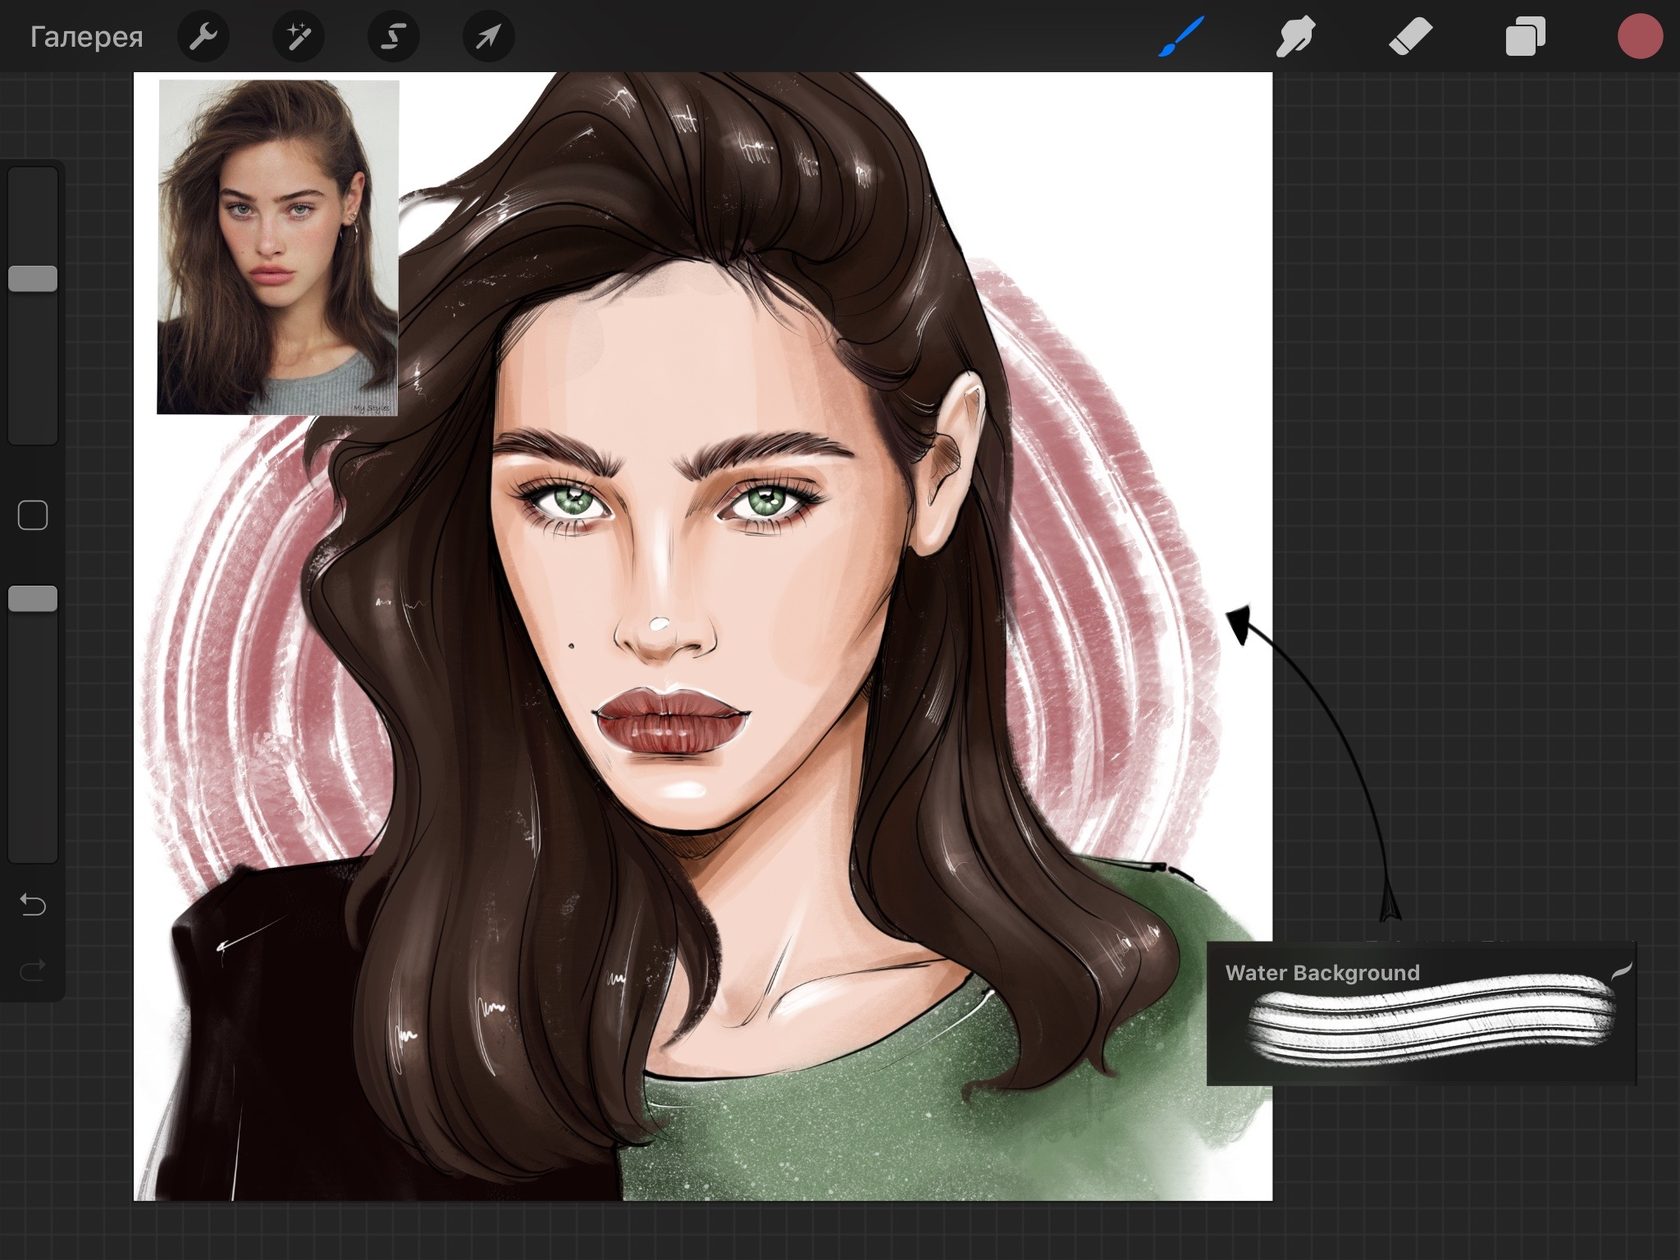Tap the undo arrow in sidebar
The height and width of the screenshot is (1260, 1680).
[x=33, y=905]
